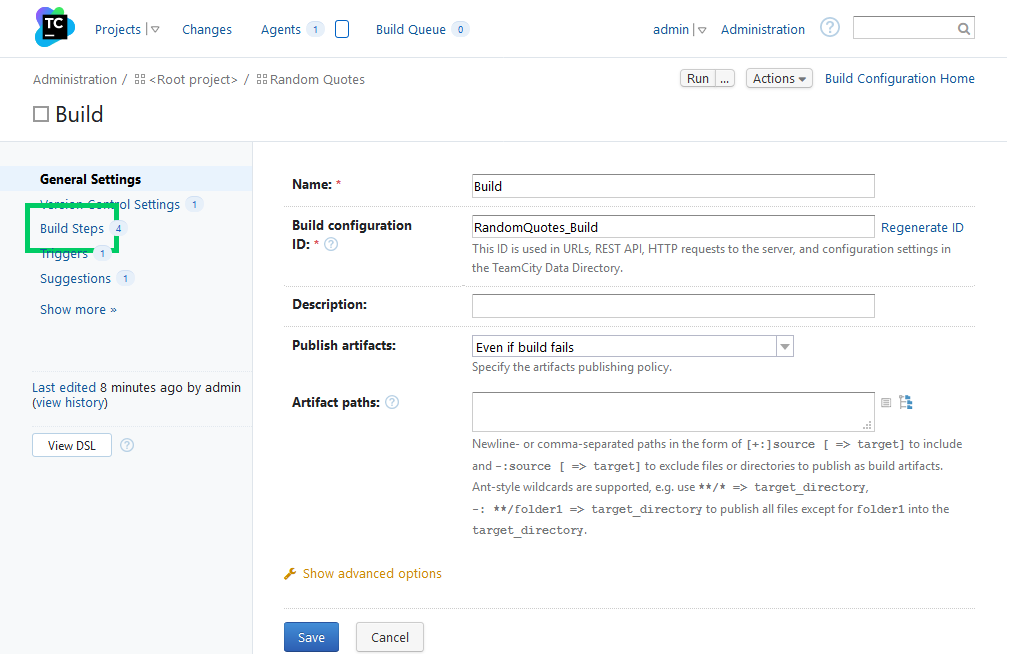Click the Build configuration square icon
The height and width of the screenshot is (654, 1024).
click(41, 114)
